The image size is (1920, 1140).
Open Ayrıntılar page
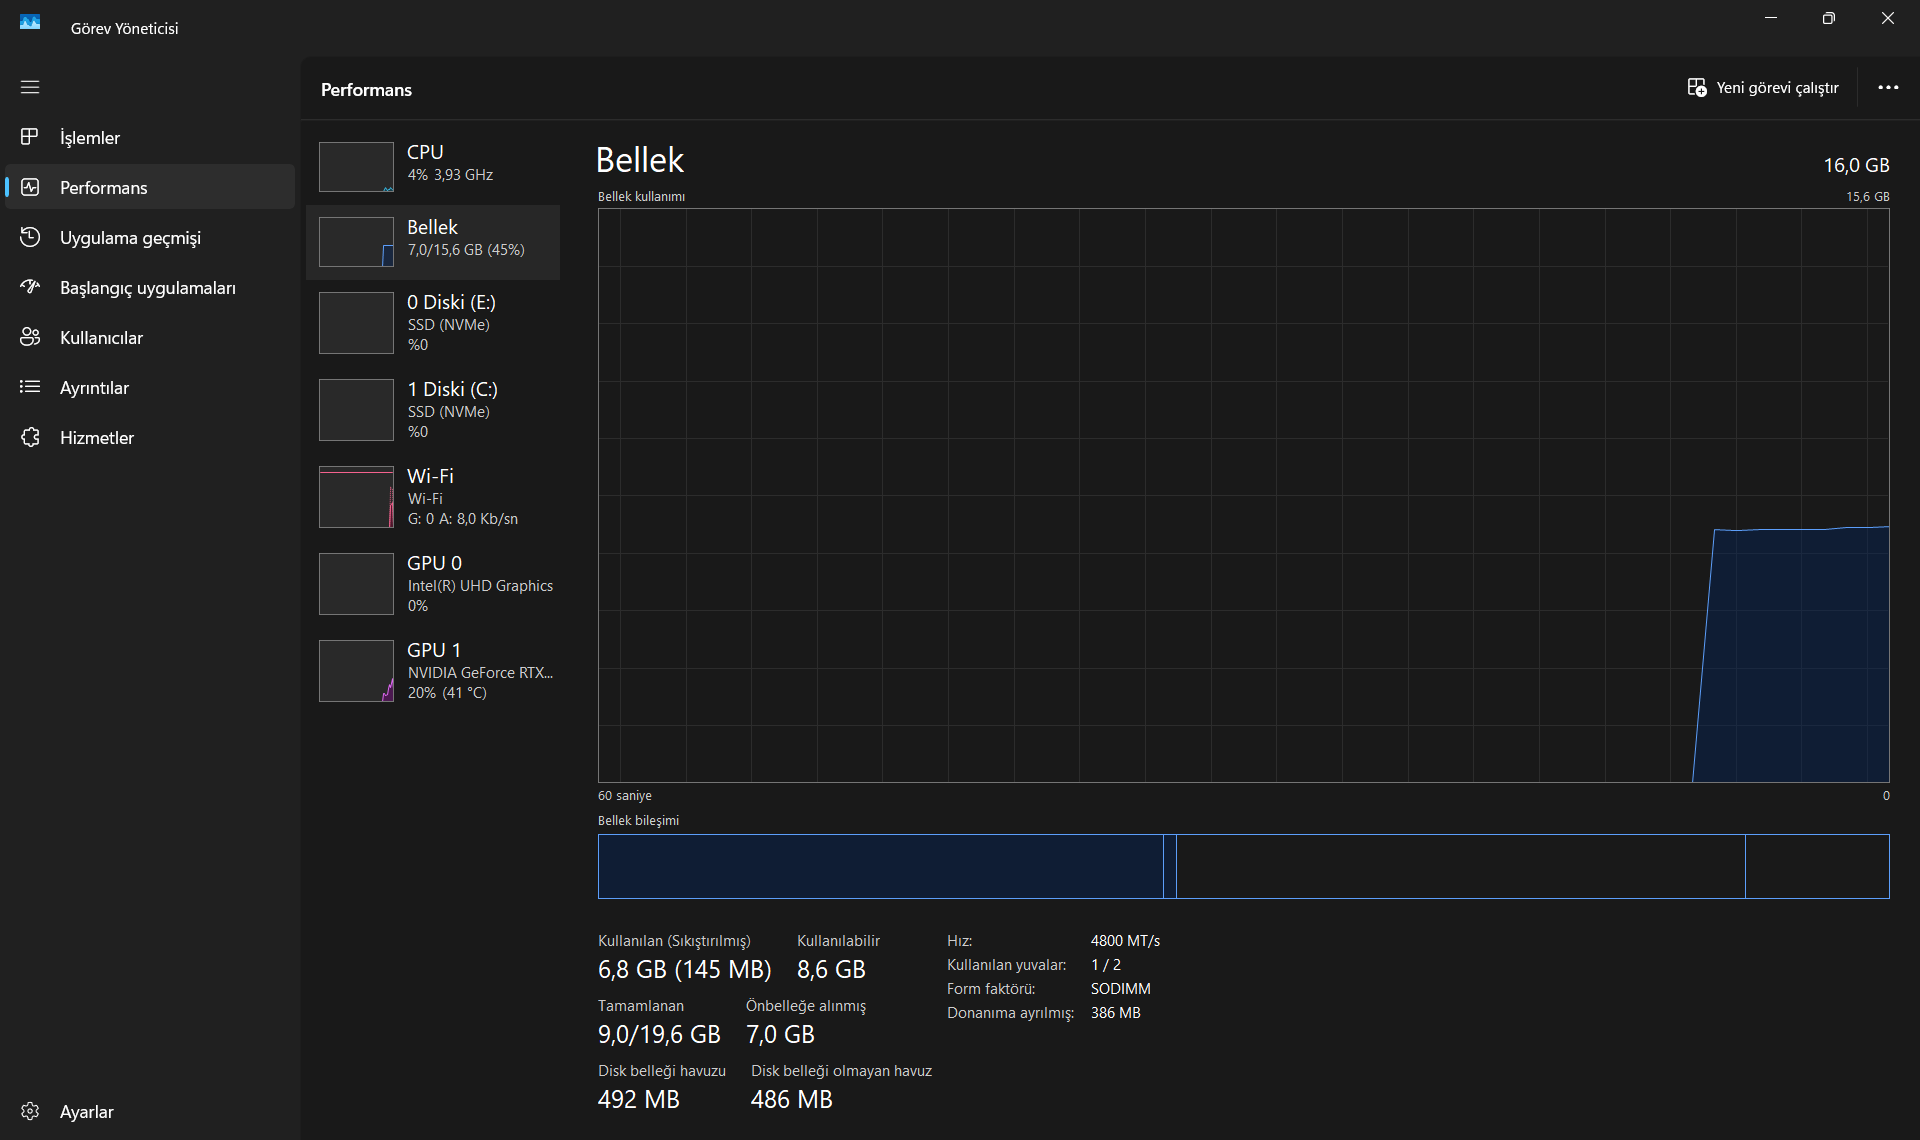click(x=150, y=387)
